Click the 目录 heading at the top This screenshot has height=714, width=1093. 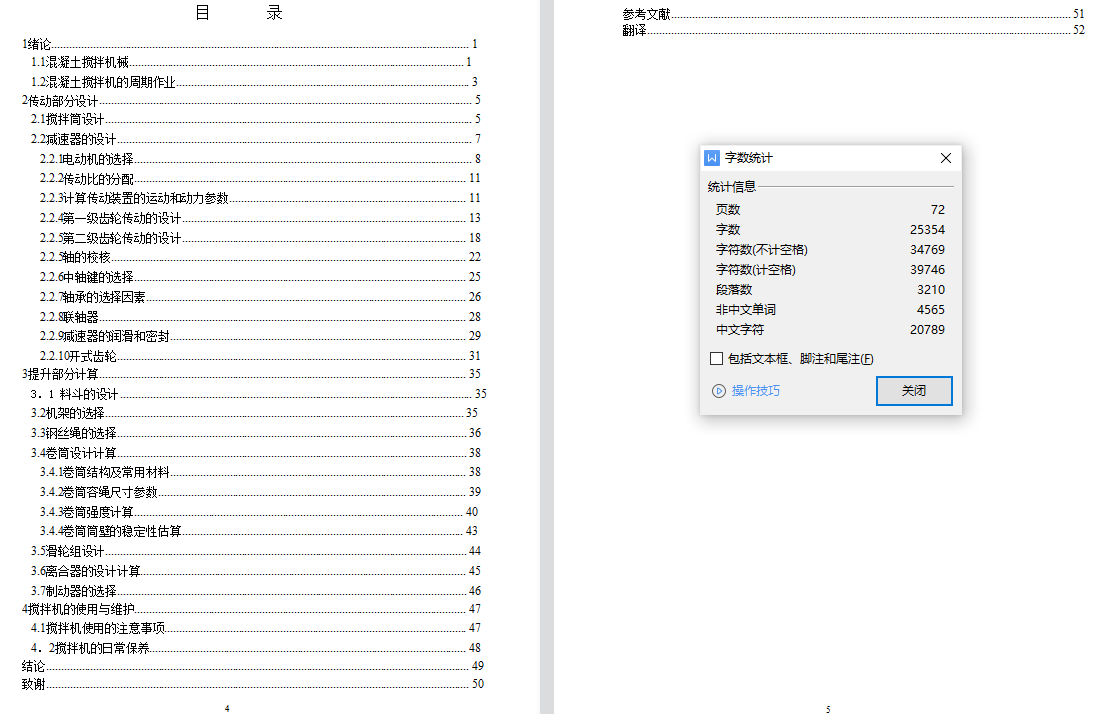click(x=238, y=13)
